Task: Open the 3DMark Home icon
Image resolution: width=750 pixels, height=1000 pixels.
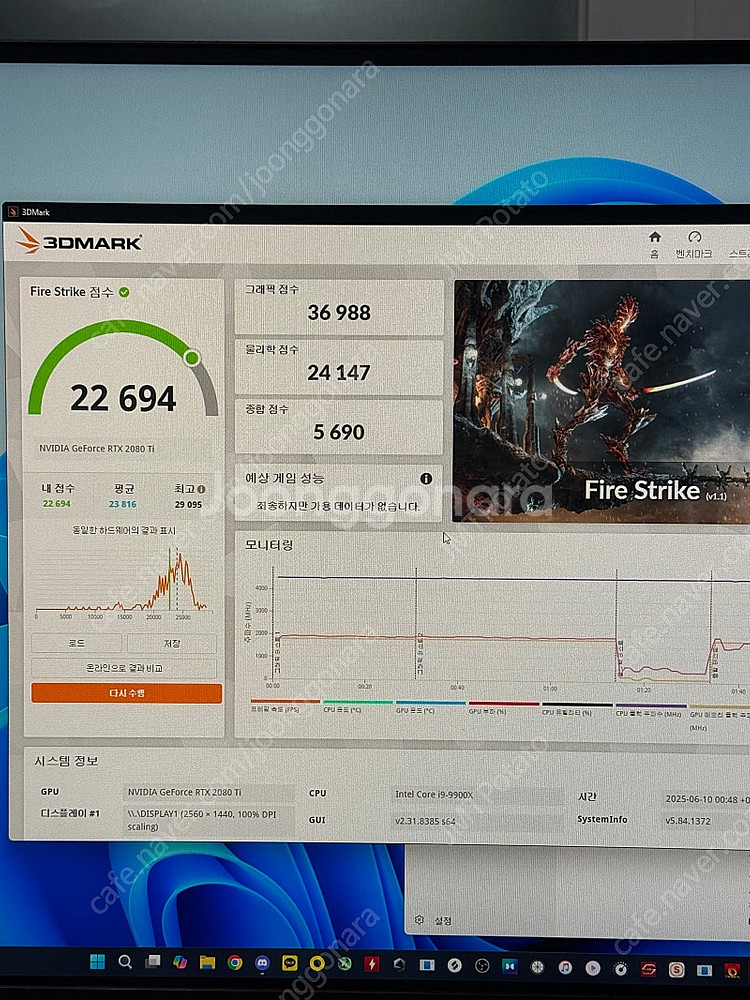Action: pyautogui.click(x=654, y=237)
